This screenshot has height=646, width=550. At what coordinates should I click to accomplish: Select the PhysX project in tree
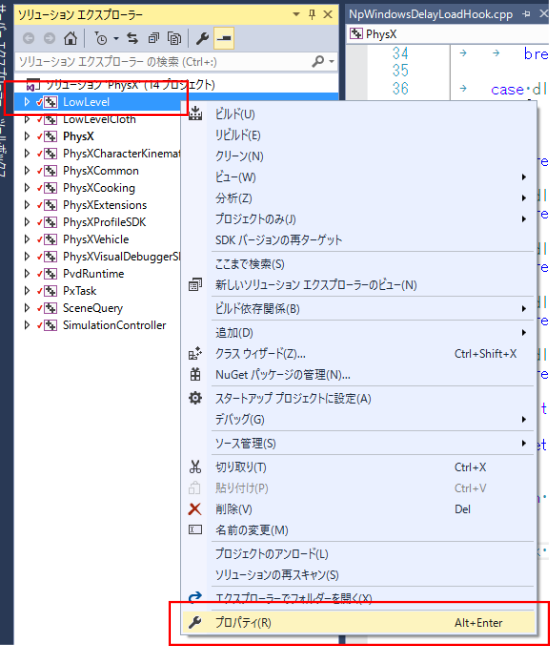(78, 136)
